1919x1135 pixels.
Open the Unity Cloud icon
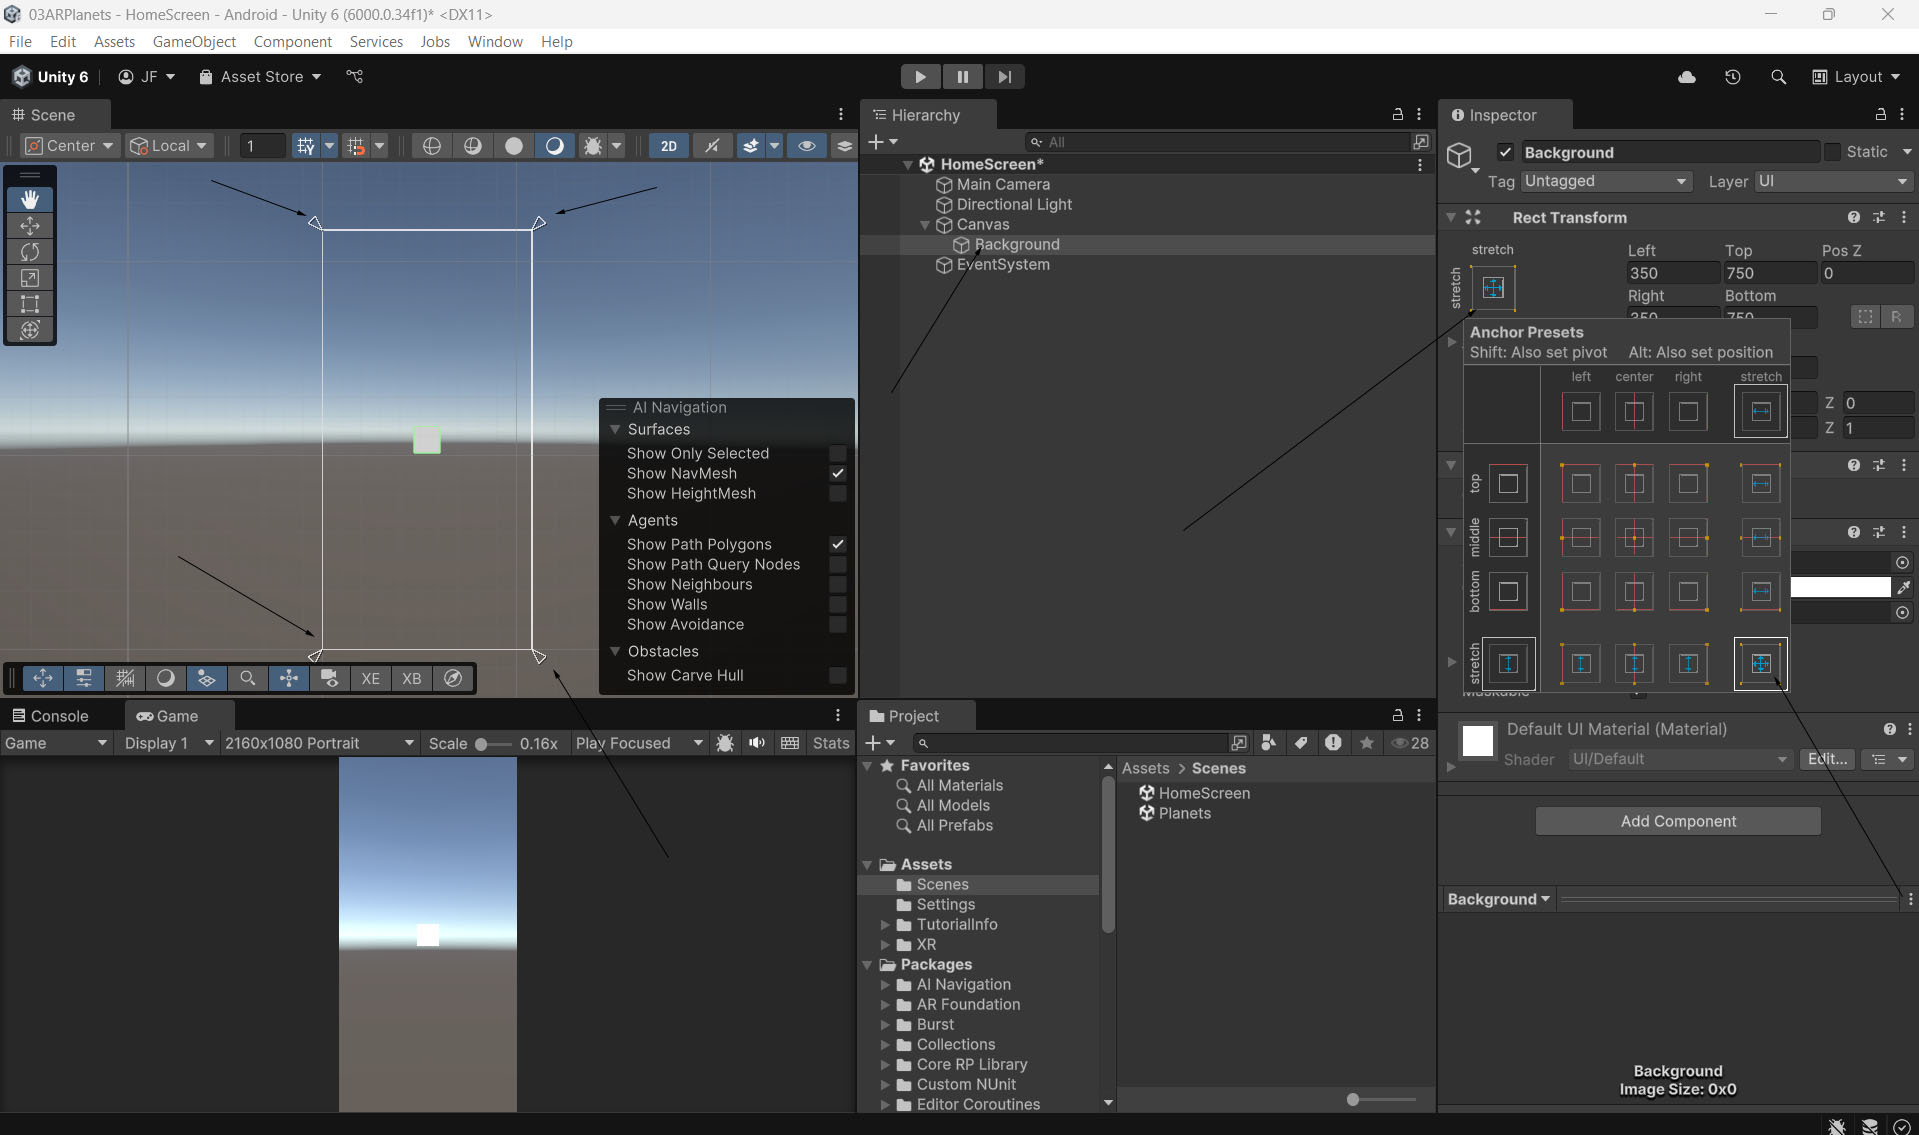[x=1687, y=77]
